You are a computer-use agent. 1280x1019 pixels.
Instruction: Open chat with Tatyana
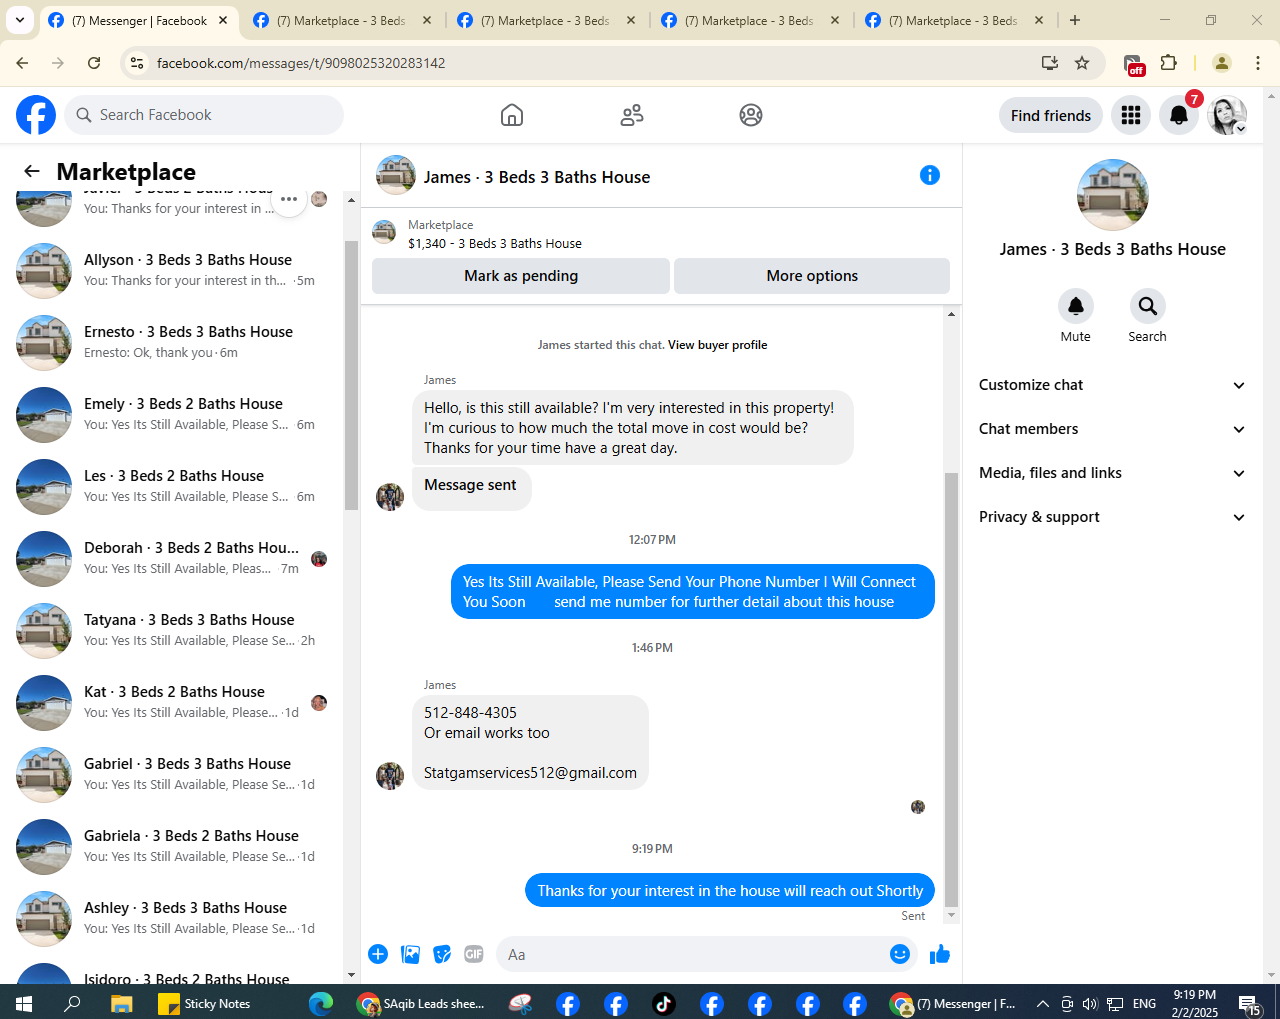172,631
